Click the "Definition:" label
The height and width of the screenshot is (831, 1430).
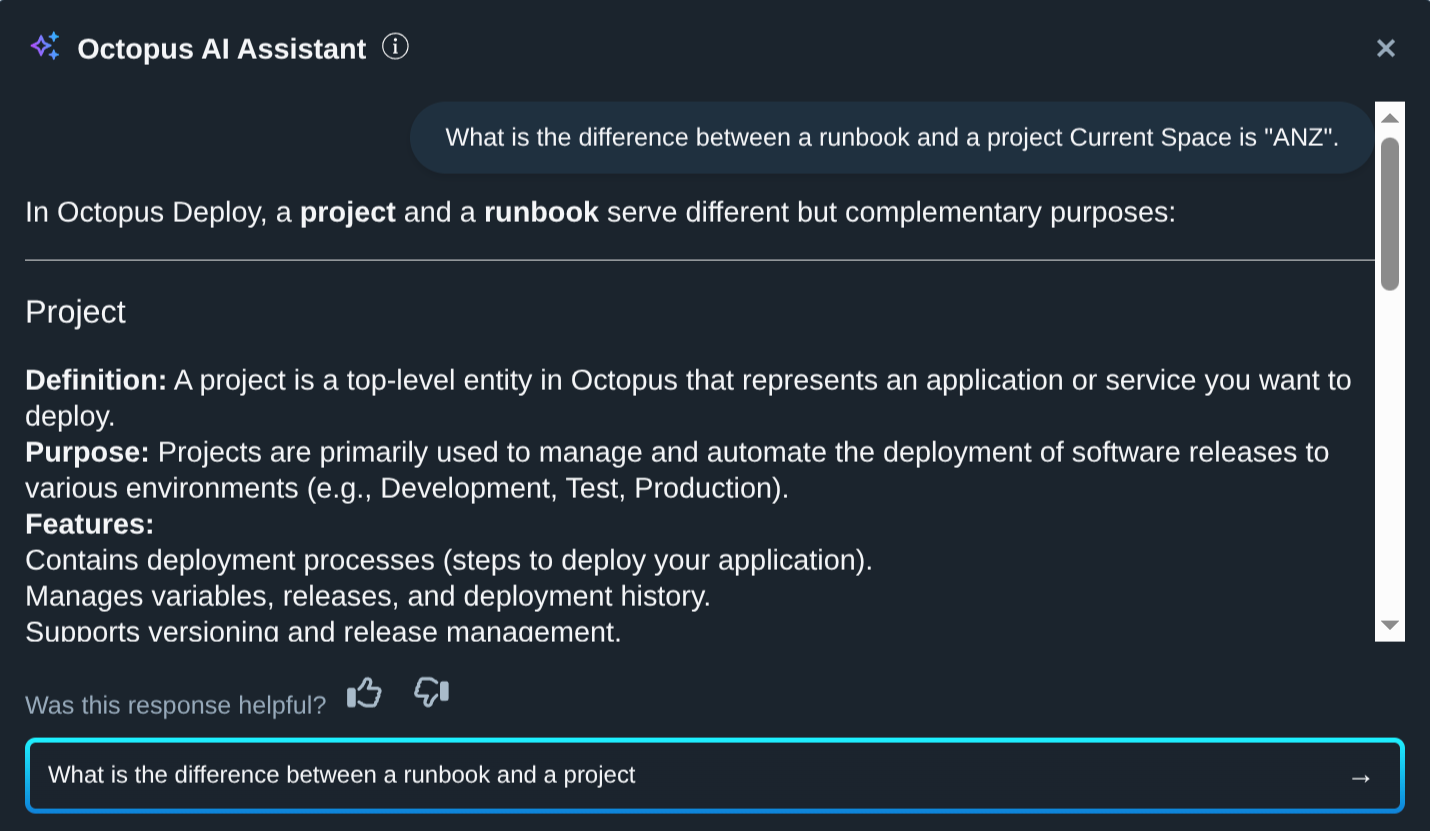96,380
